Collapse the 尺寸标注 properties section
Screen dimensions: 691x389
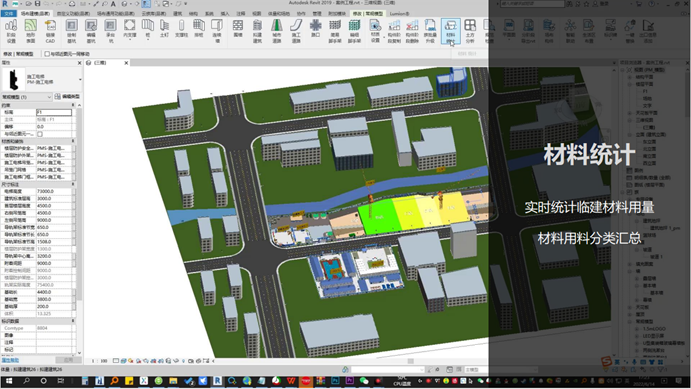point(73,184)
